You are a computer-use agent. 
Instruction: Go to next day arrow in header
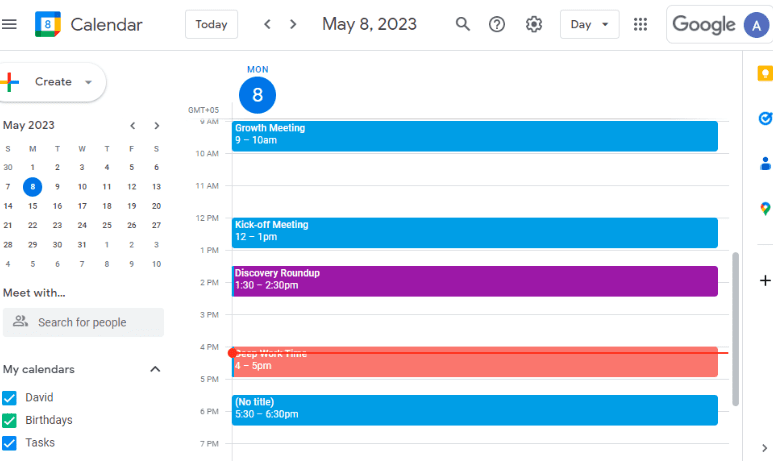coord(293,24)
